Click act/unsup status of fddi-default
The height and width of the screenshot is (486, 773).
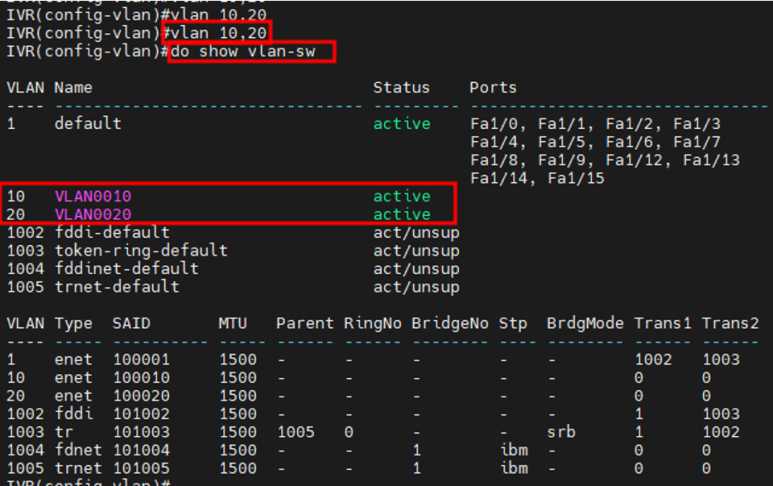(x=417, y=232)
